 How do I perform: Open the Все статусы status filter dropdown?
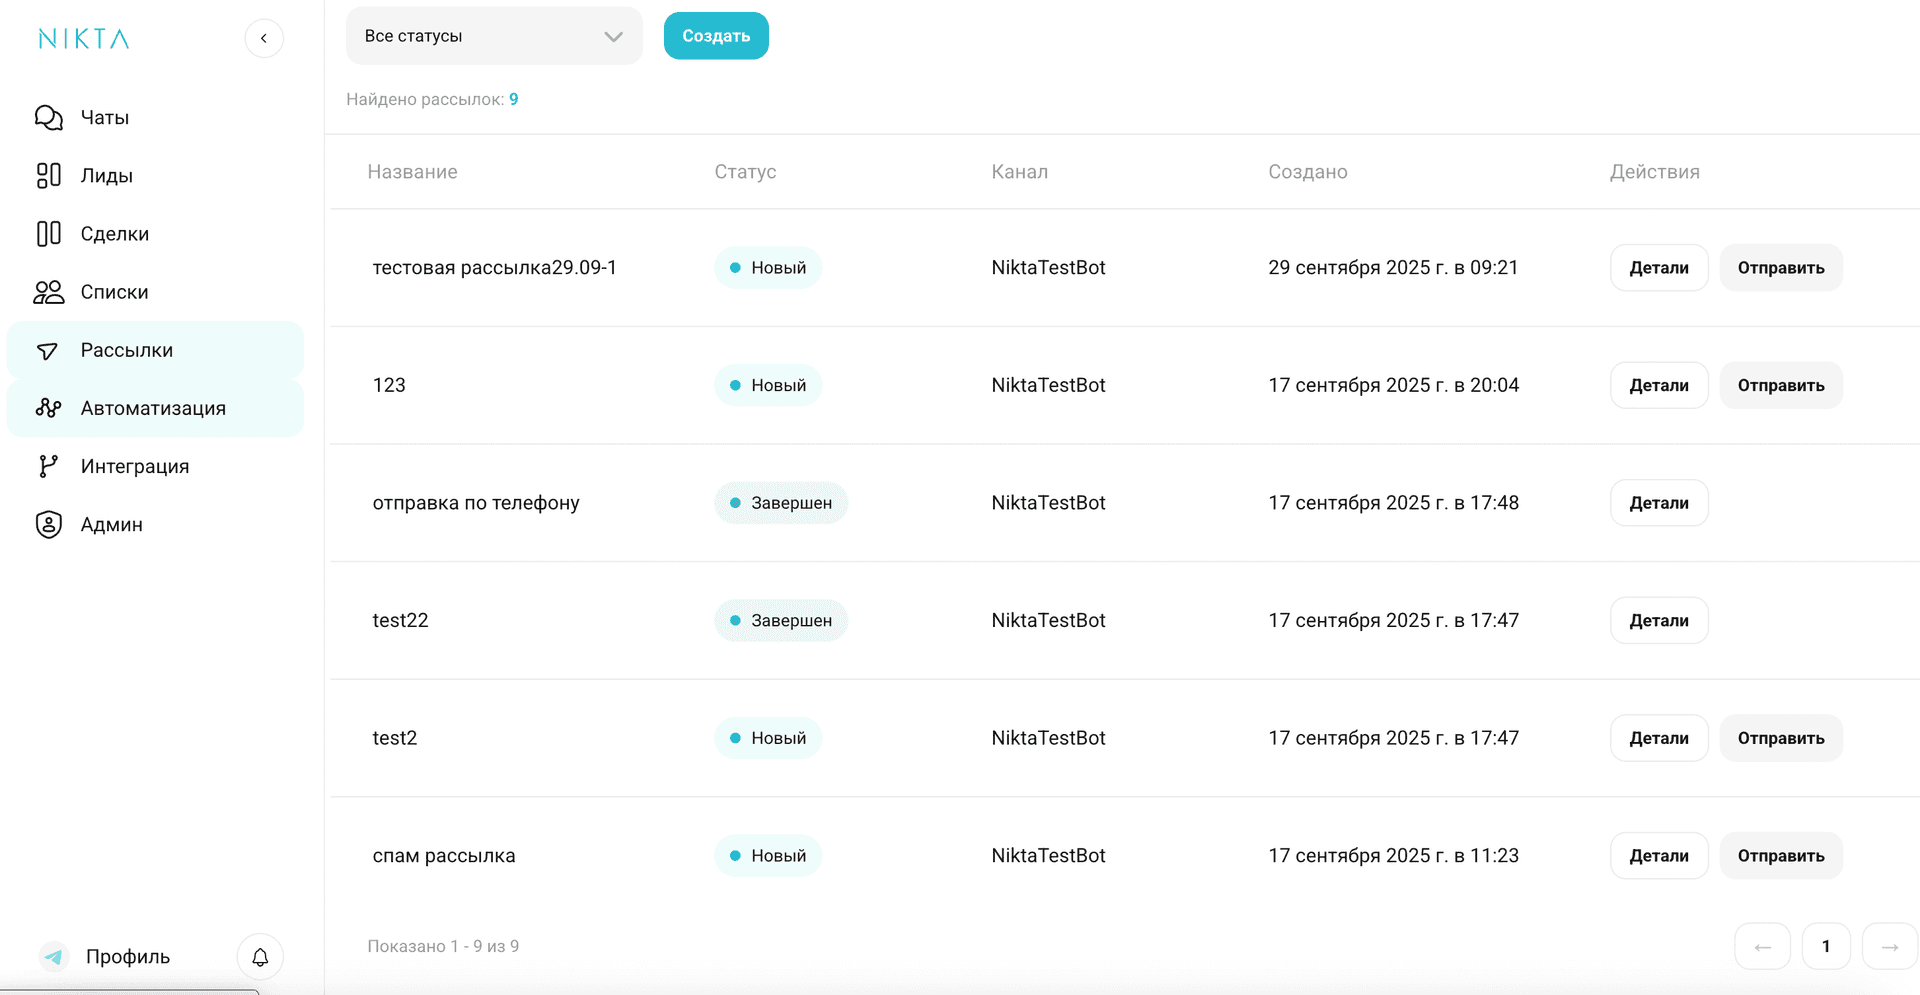coord(493,35)
